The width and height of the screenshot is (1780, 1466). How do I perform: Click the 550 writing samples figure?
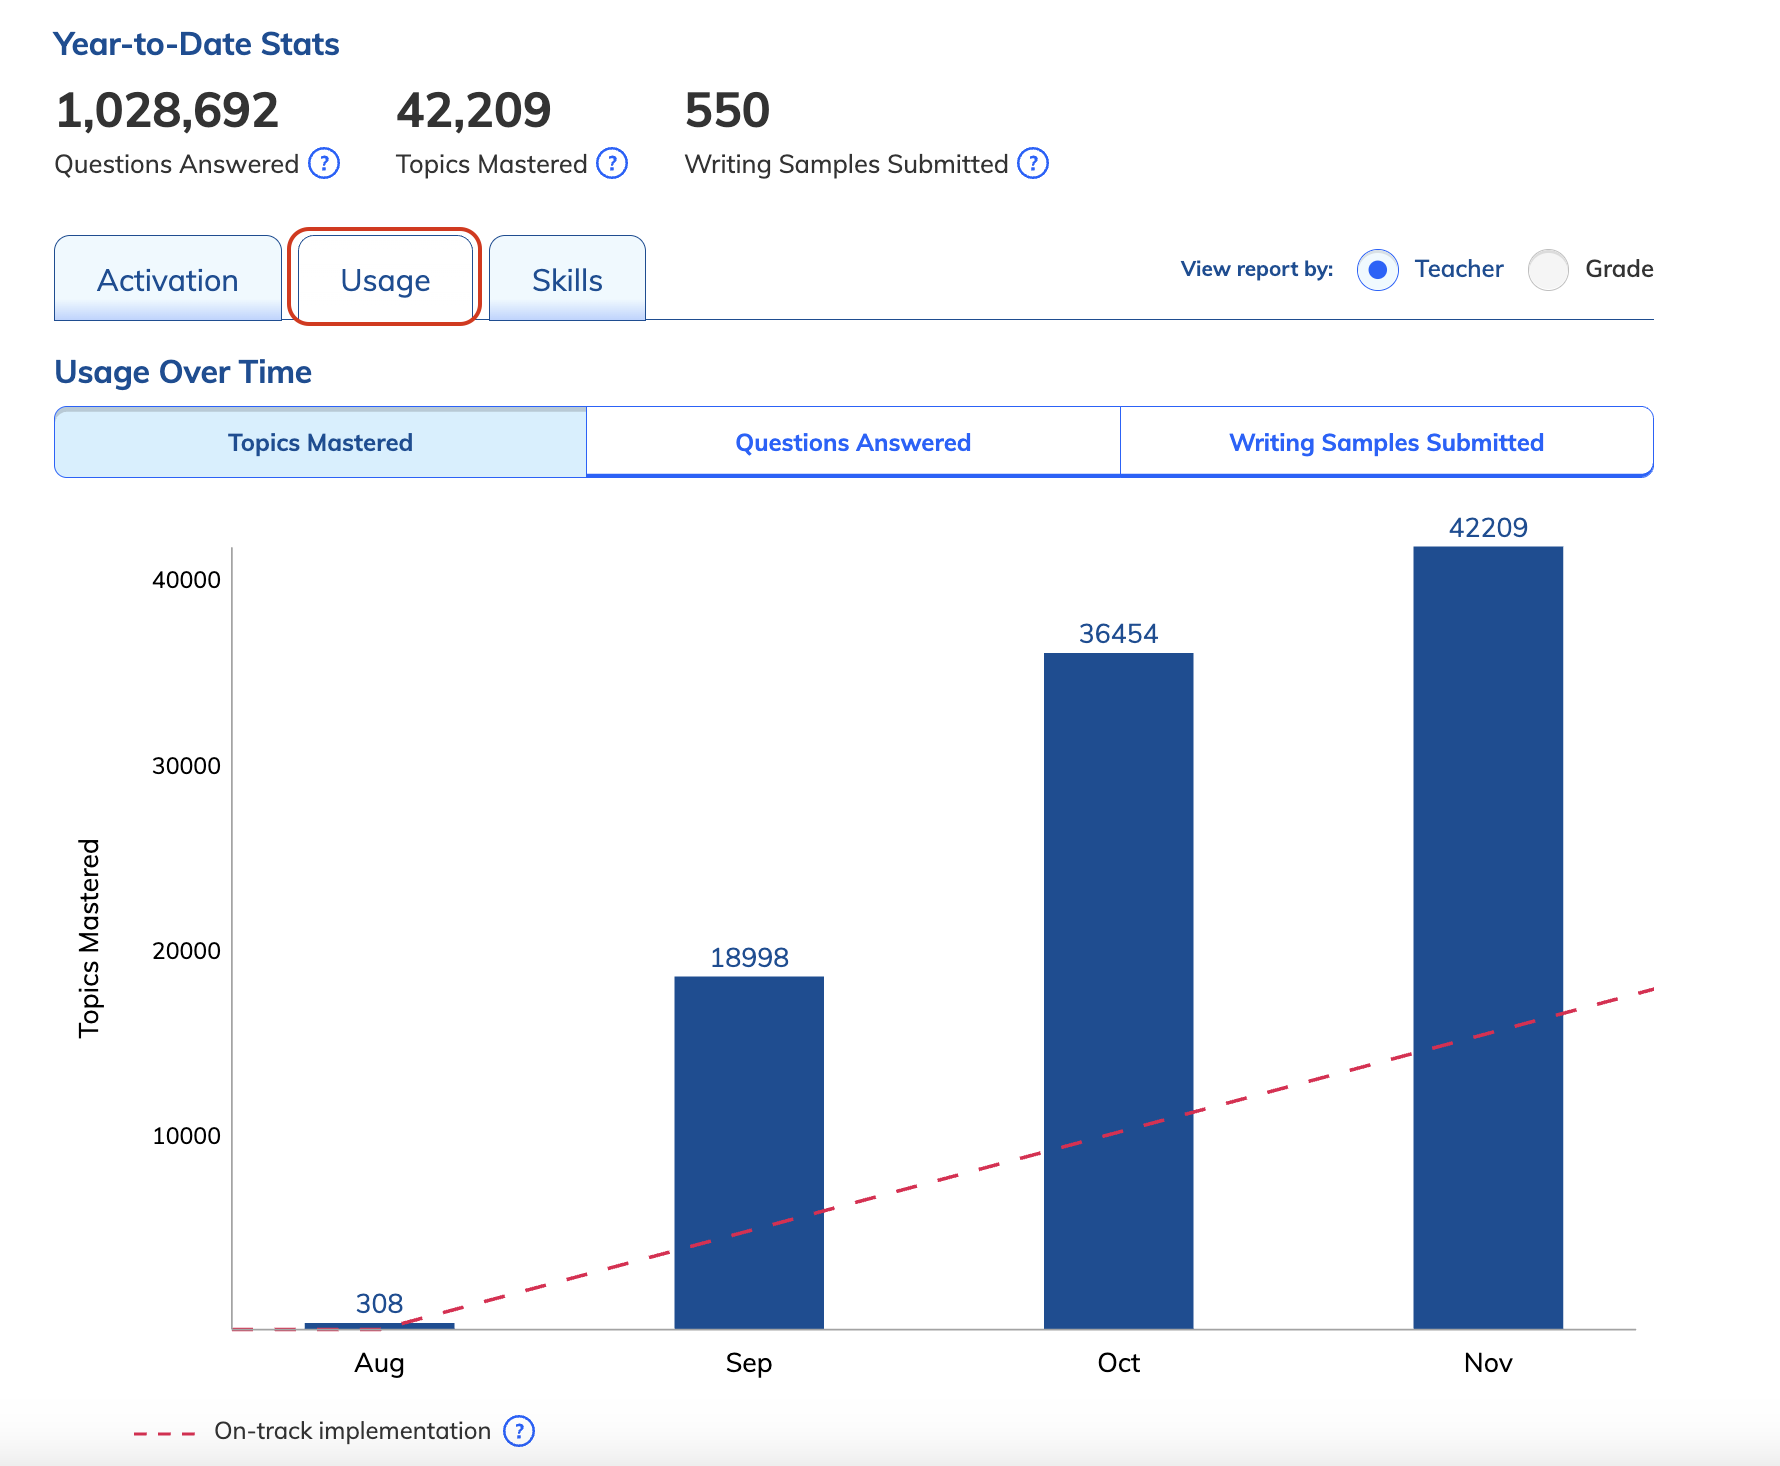click(727, 110)
